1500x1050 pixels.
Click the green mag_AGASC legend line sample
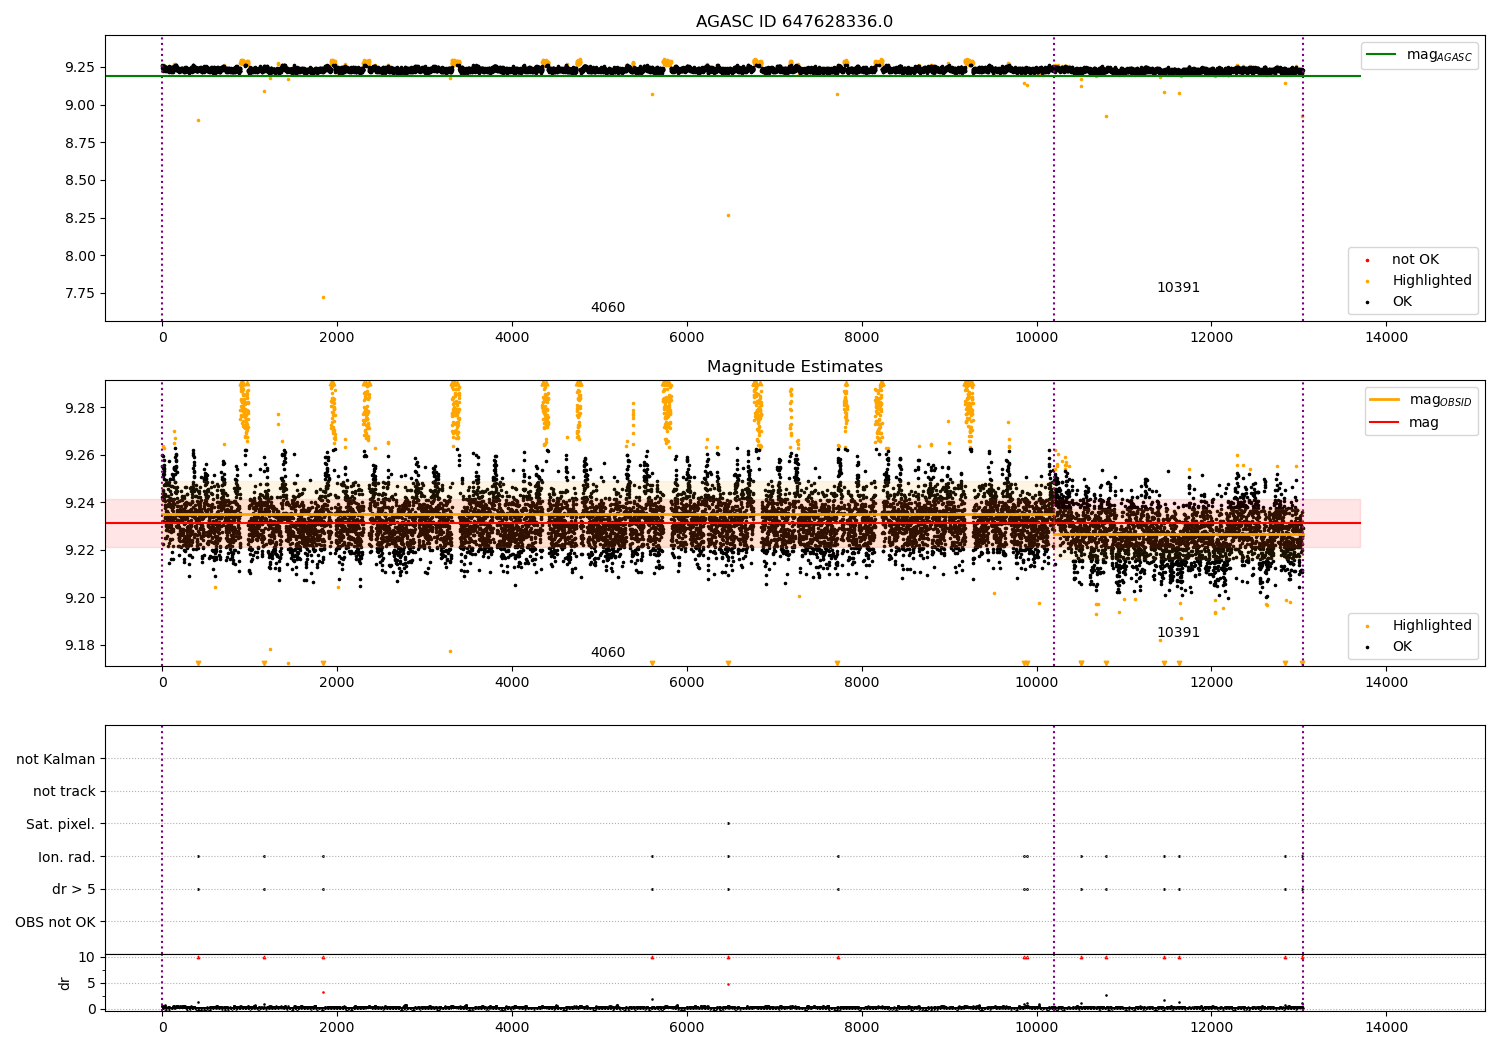click(x=1382, y=55)
